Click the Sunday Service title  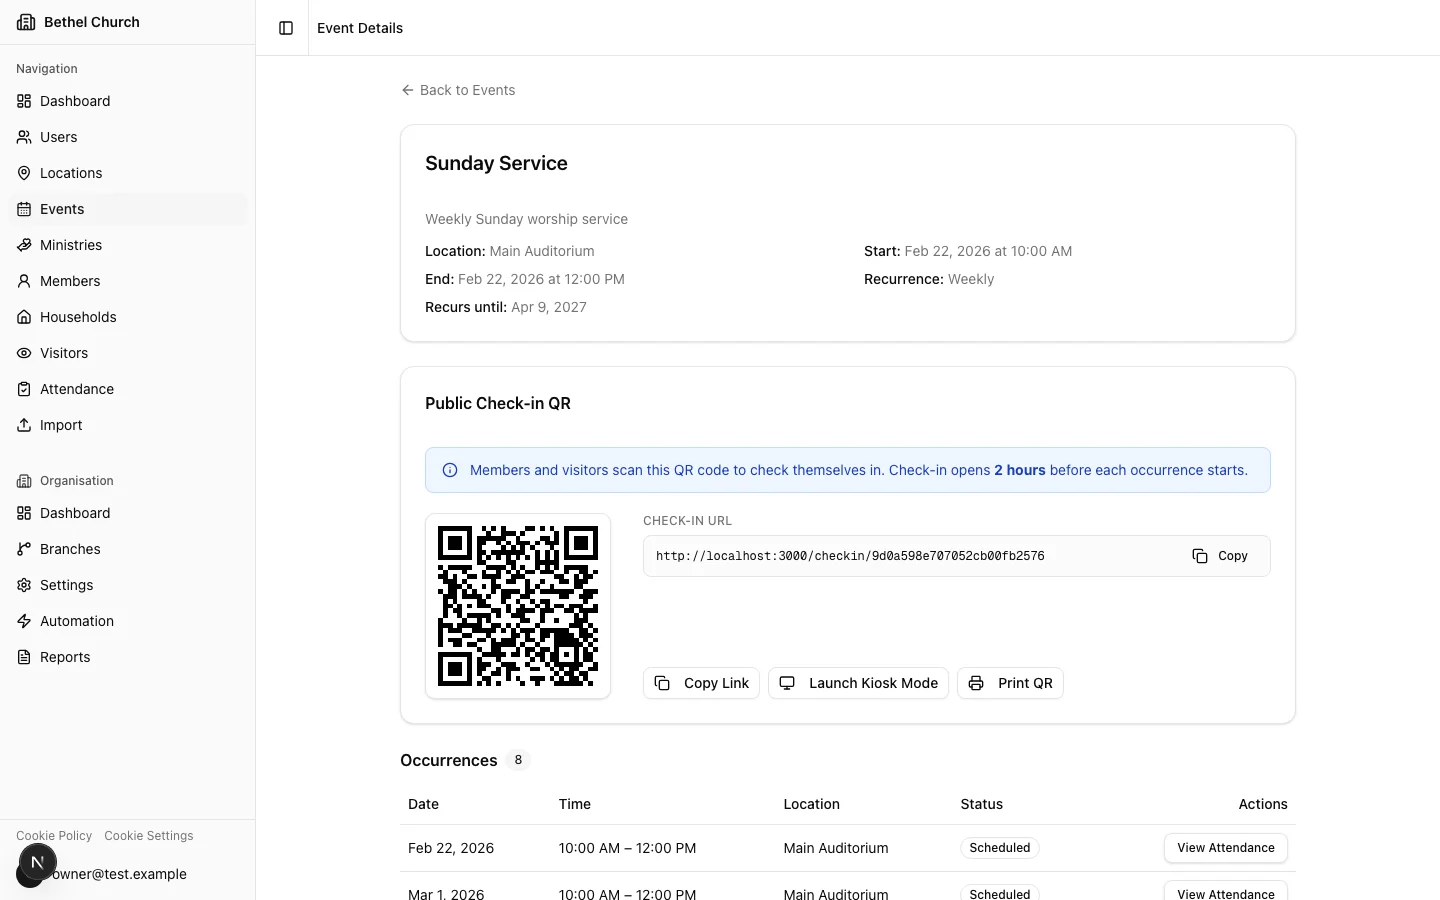(496, 163)
